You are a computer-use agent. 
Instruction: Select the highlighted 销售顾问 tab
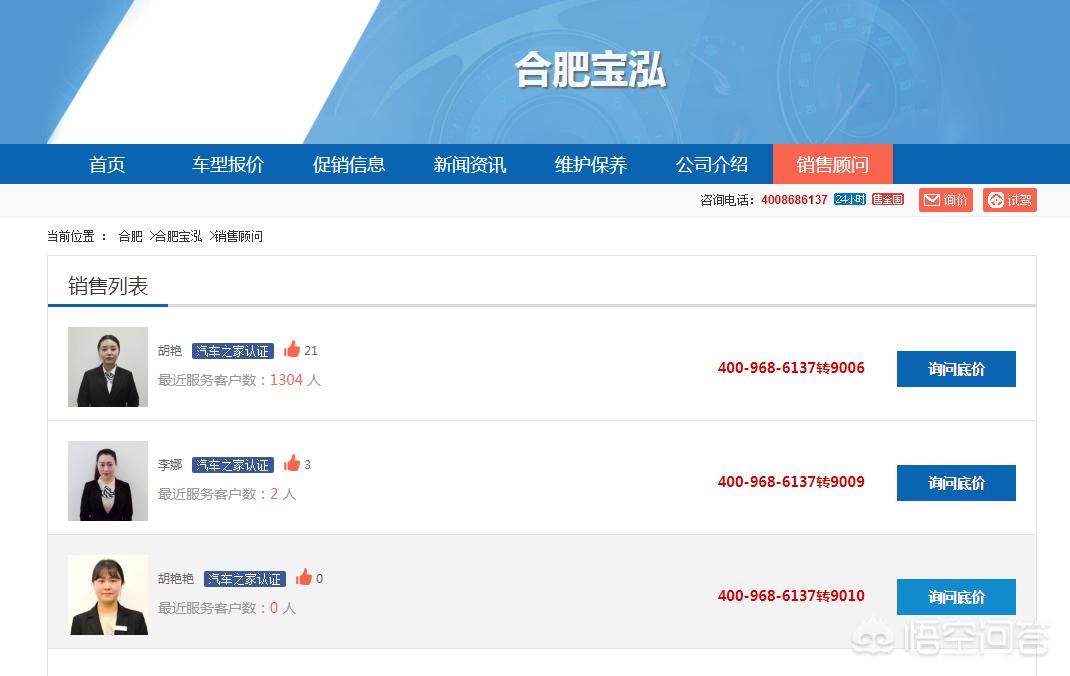pos(833,164)
